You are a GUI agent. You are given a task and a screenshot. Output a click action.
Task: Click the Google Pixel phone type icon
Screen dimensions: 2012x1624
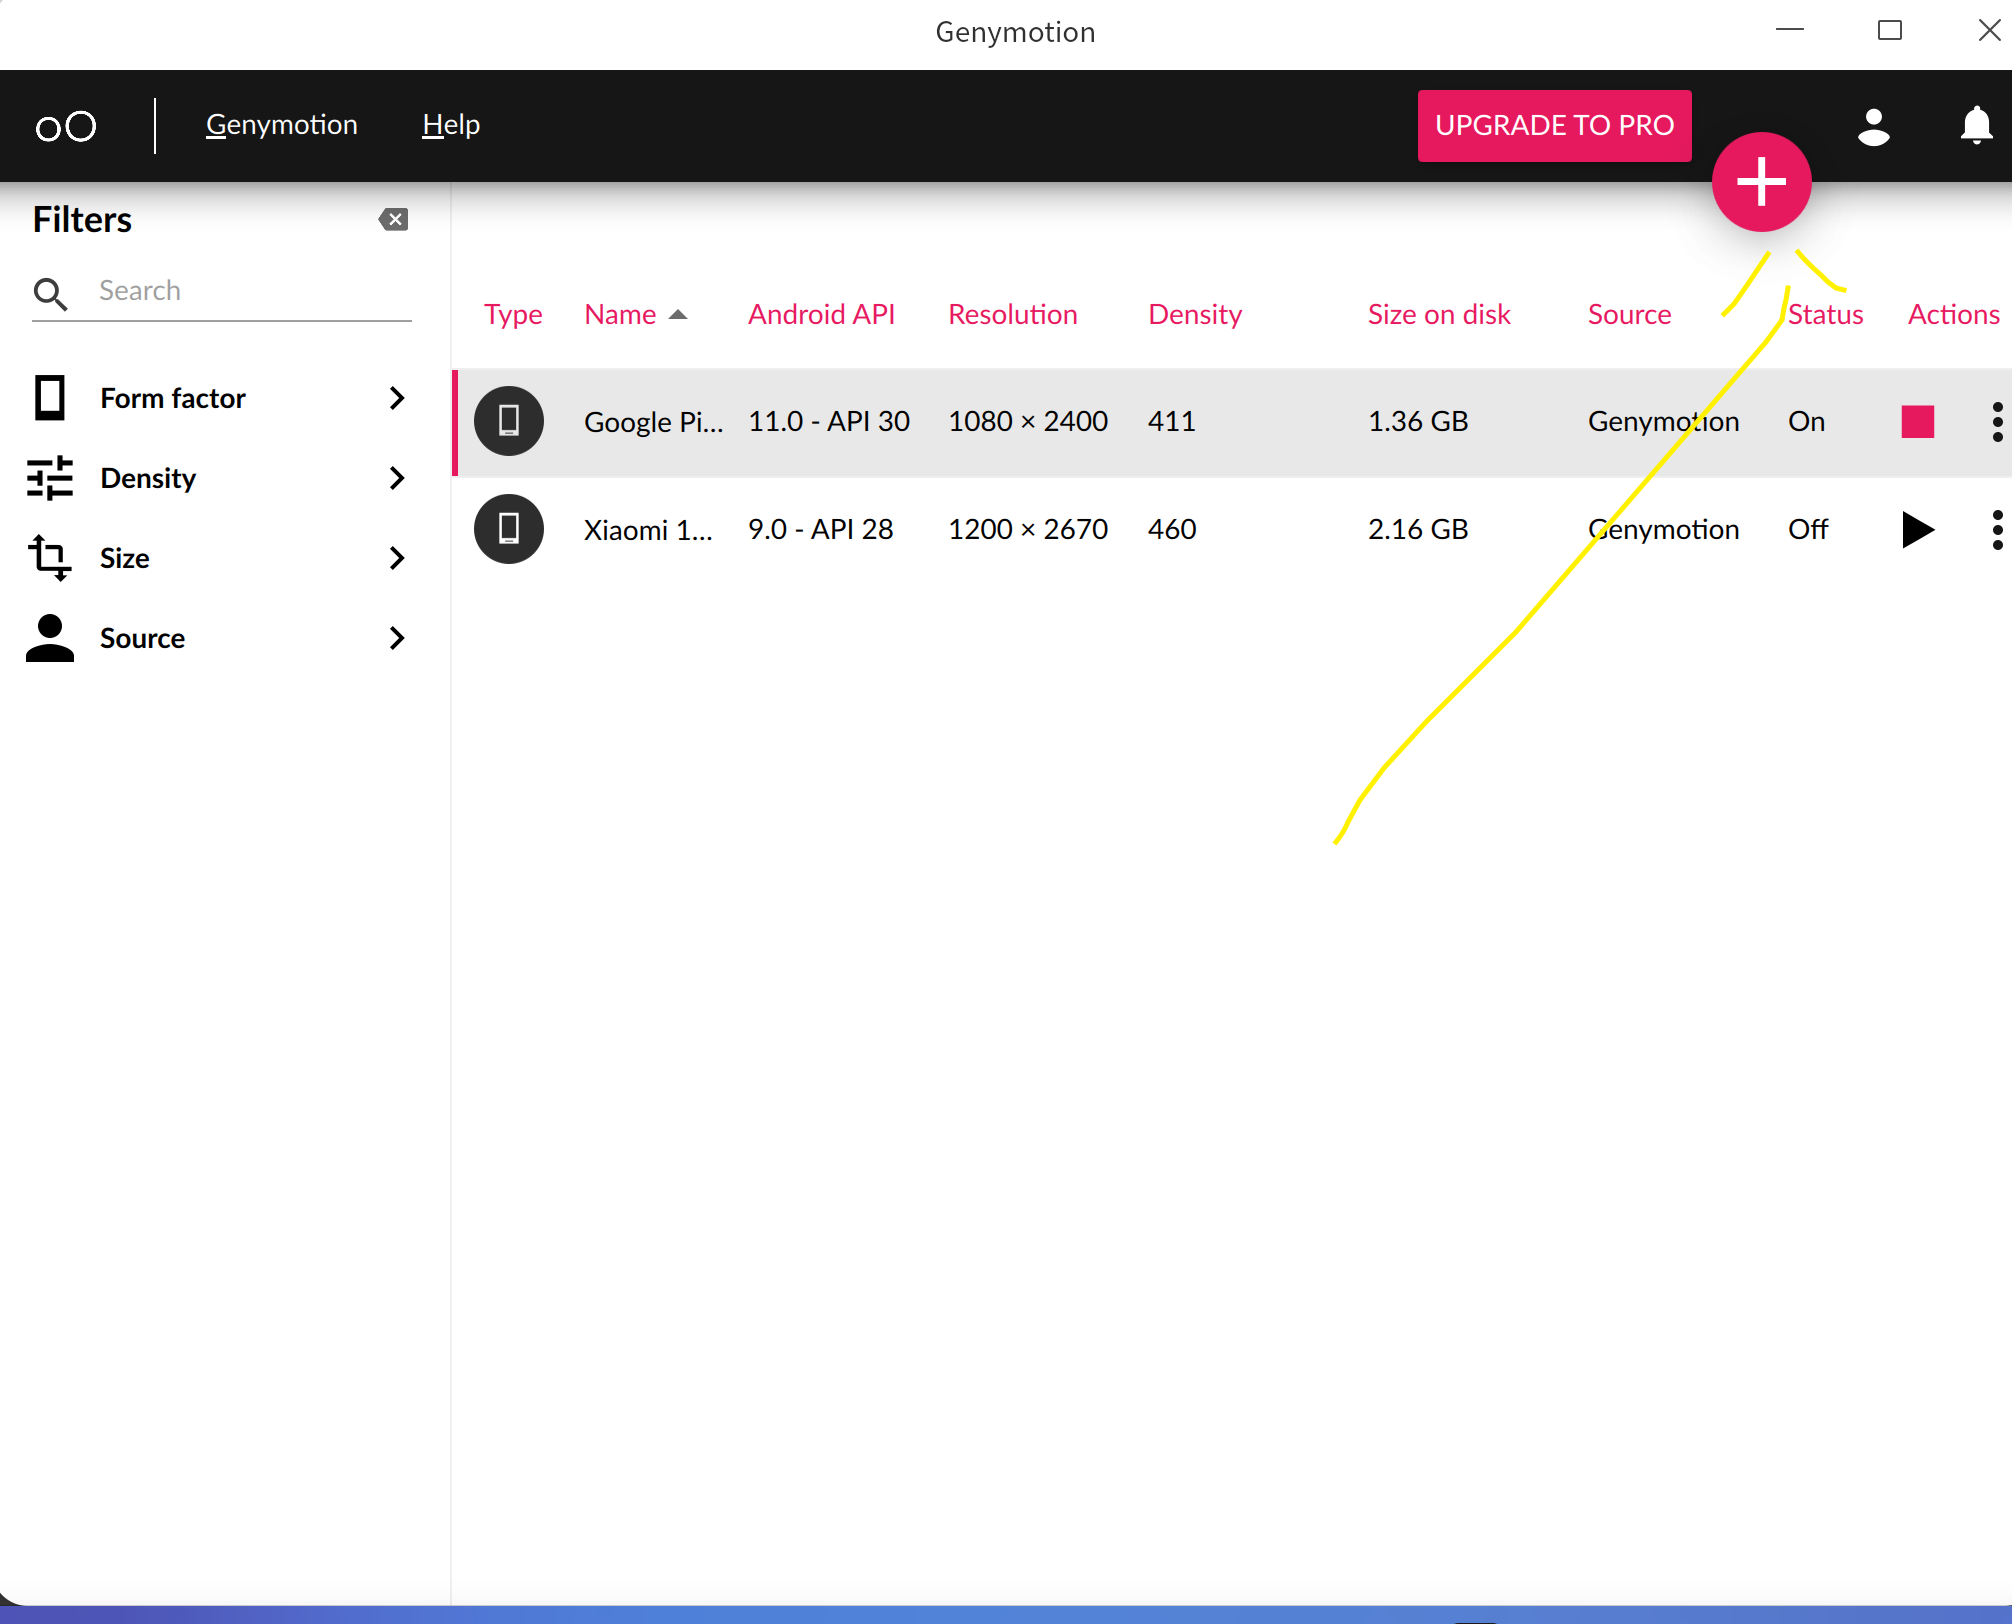509,421
